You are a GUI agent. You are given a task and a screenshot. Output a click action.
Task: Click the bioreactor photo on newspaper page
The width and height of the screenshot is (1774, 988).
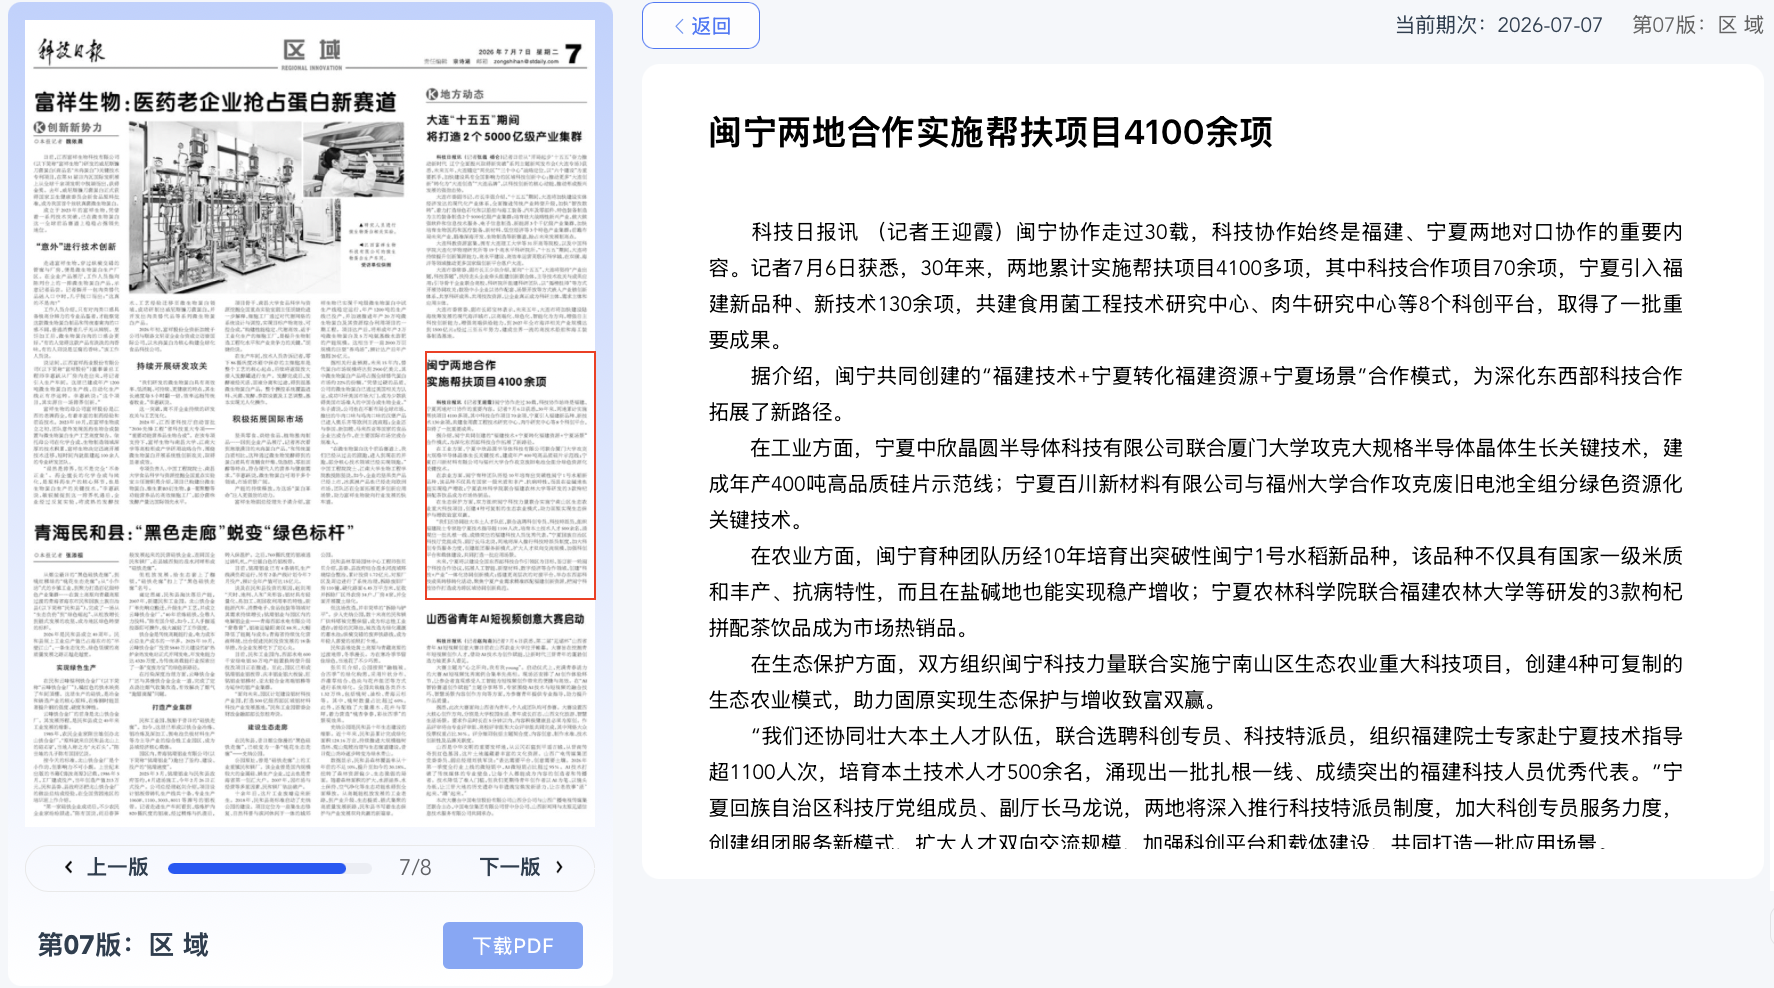pyautogui.click(x=265, y=208)
